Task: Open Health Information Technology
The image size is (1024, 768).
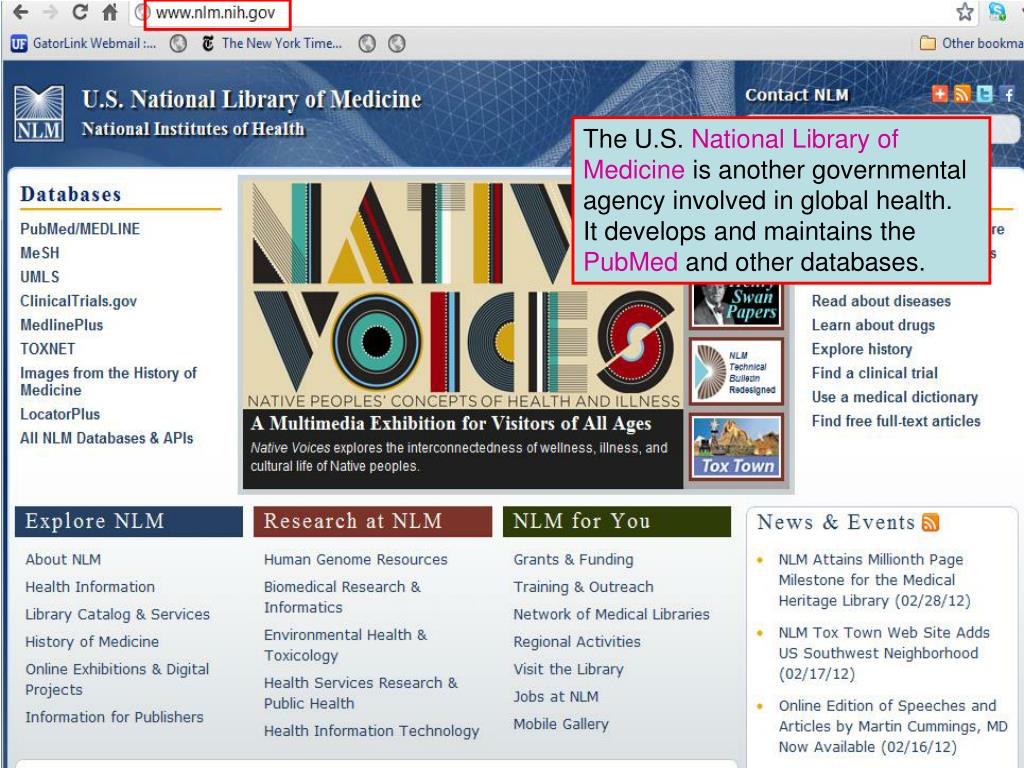Action: pyautogui.click(x=372, y=731)
